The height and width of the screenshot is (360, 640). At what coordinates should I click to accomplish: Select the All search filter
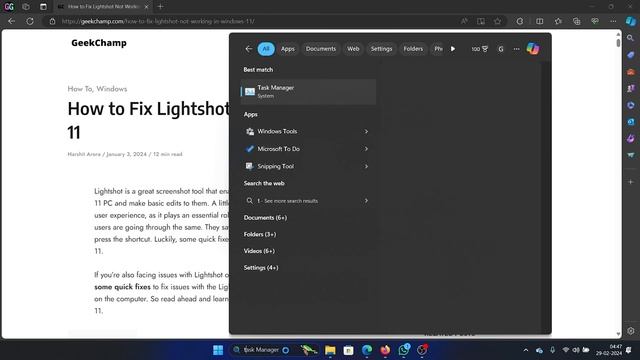point(266,49)
